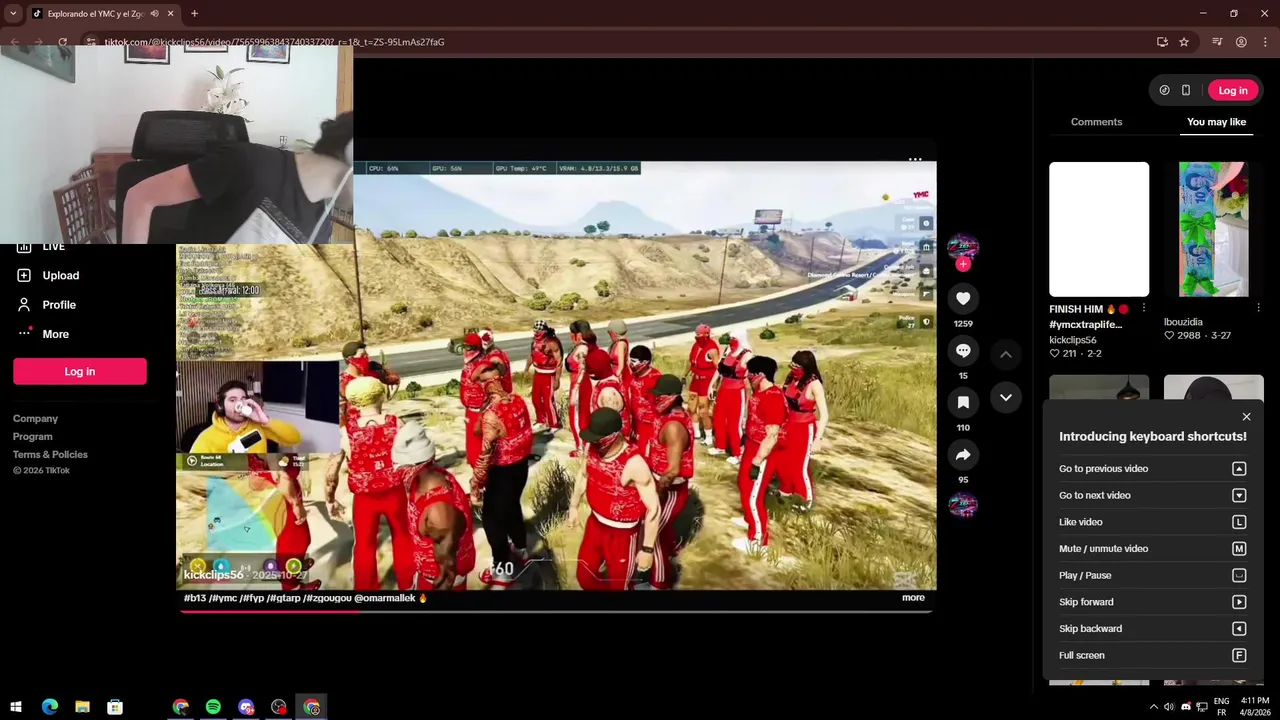Open the Windows Start menu
The width and height of the screenshot is (1280, 720).
pyautogui.click(x=16, y=707)
